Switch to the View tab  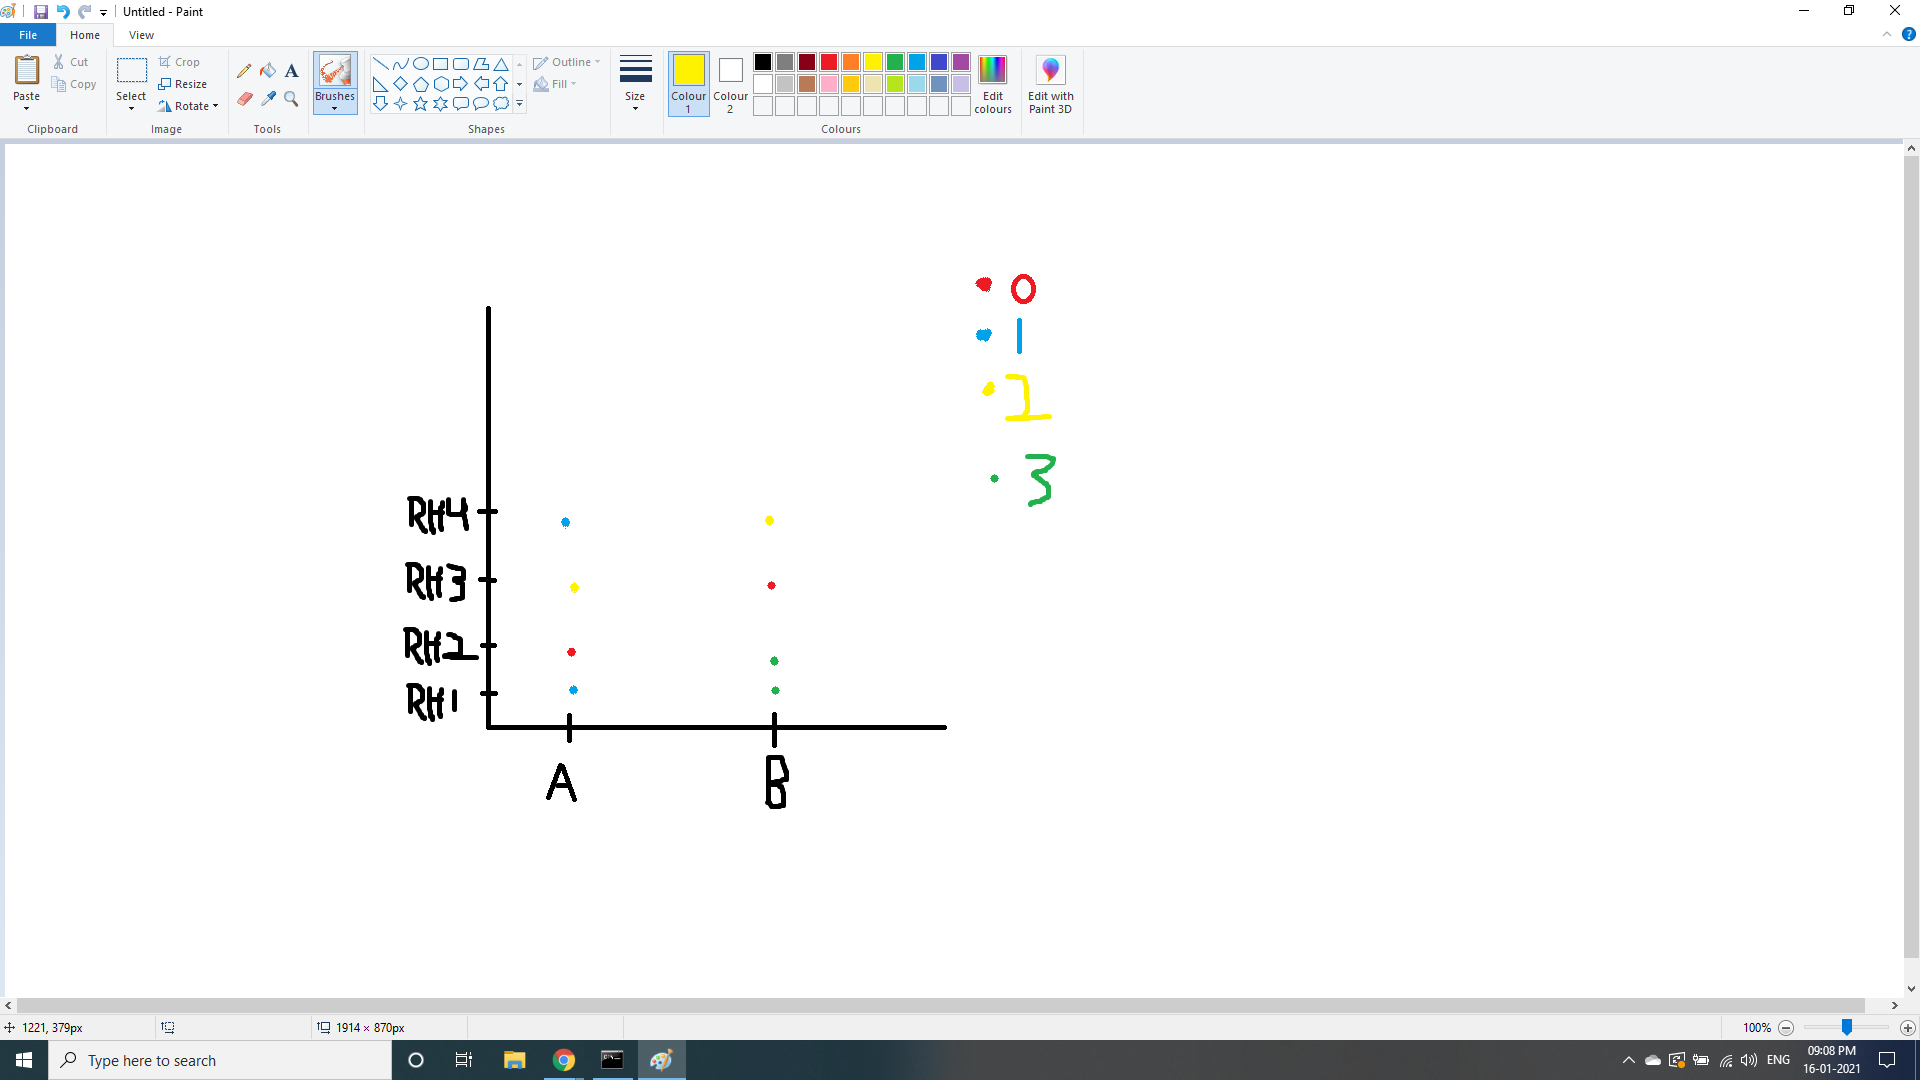click(x=141, y=35)
